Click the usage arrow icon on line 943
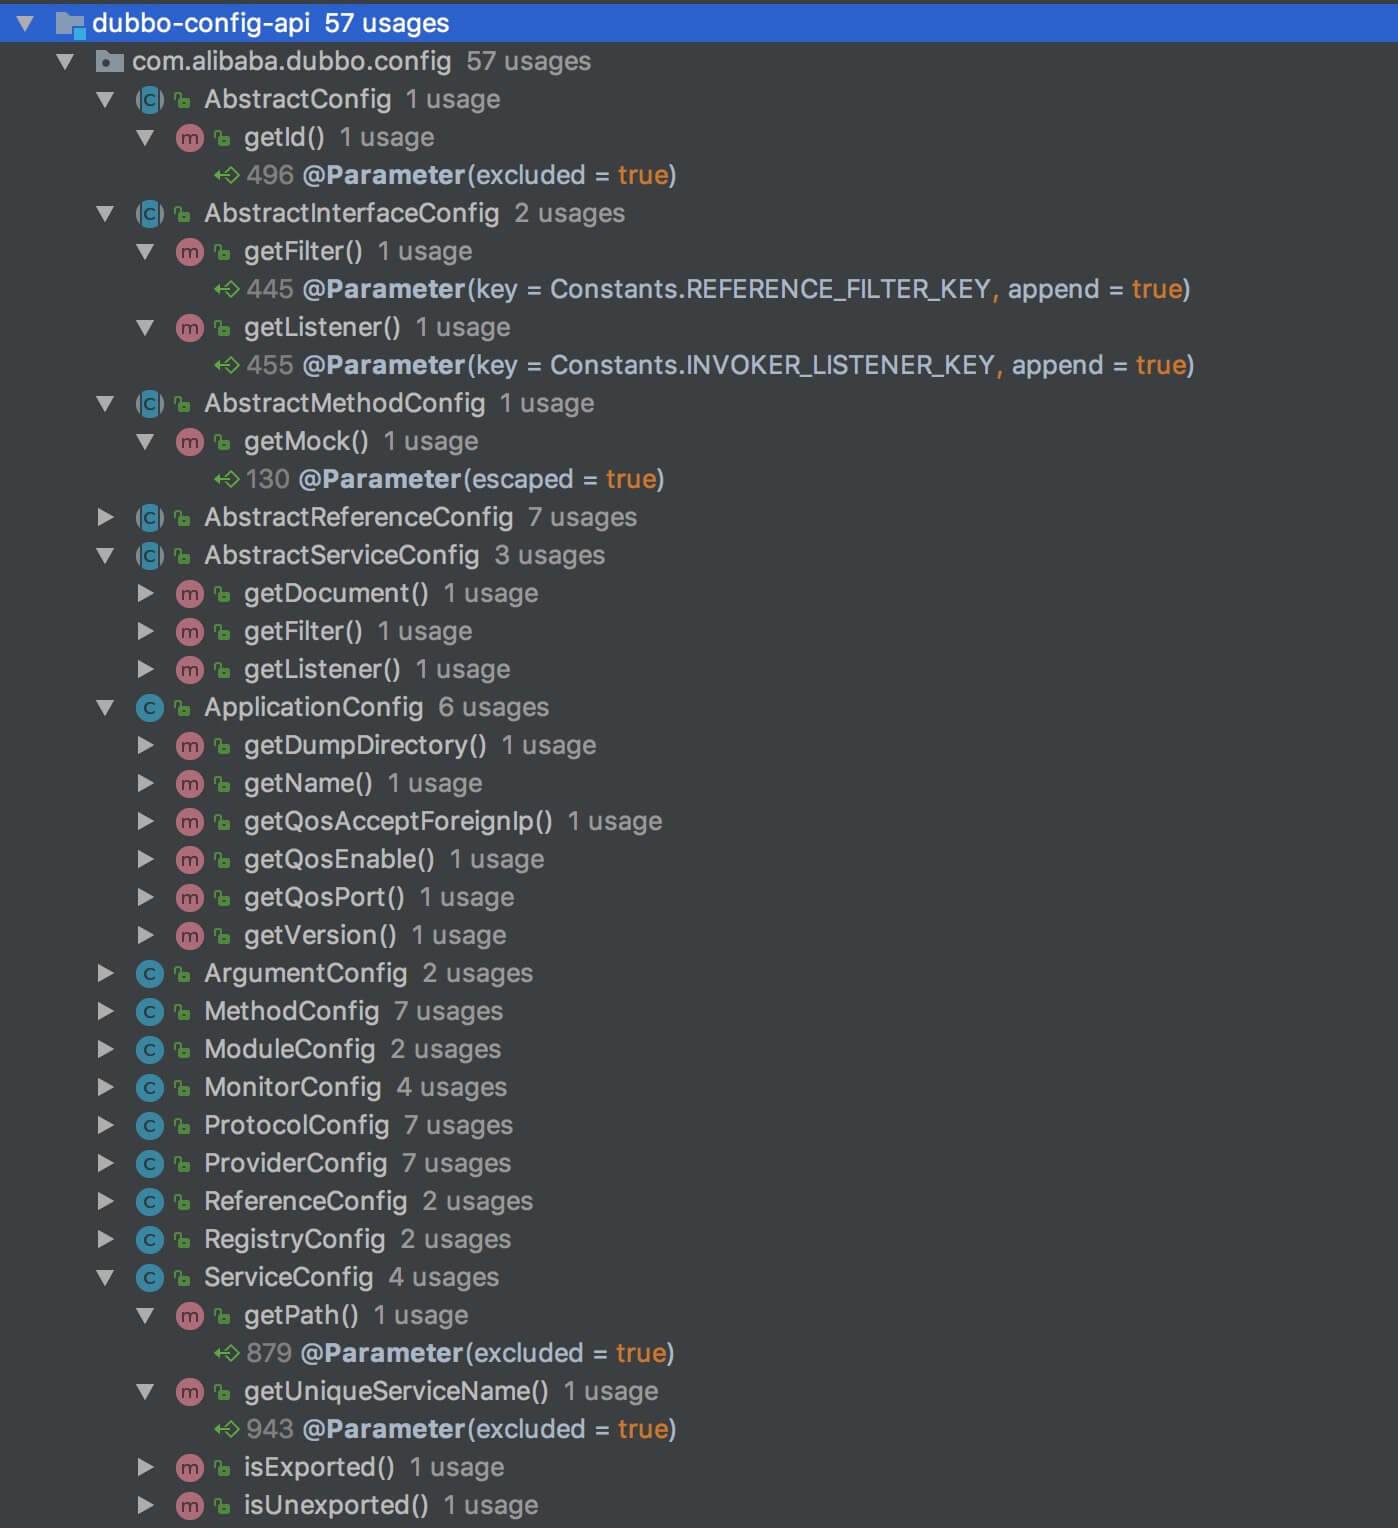Screen dimensions: 1398x1528 coord(226,1430)
